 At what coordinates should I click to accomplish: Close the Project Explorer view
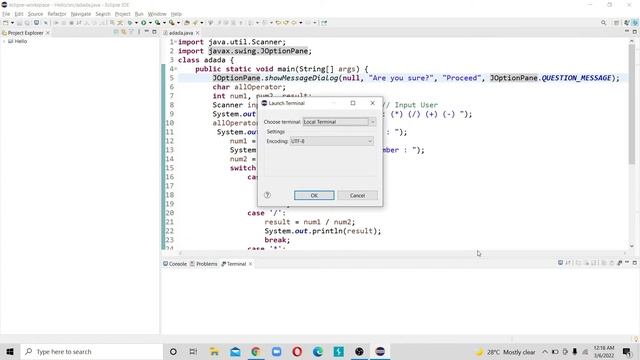coord(48,33)
